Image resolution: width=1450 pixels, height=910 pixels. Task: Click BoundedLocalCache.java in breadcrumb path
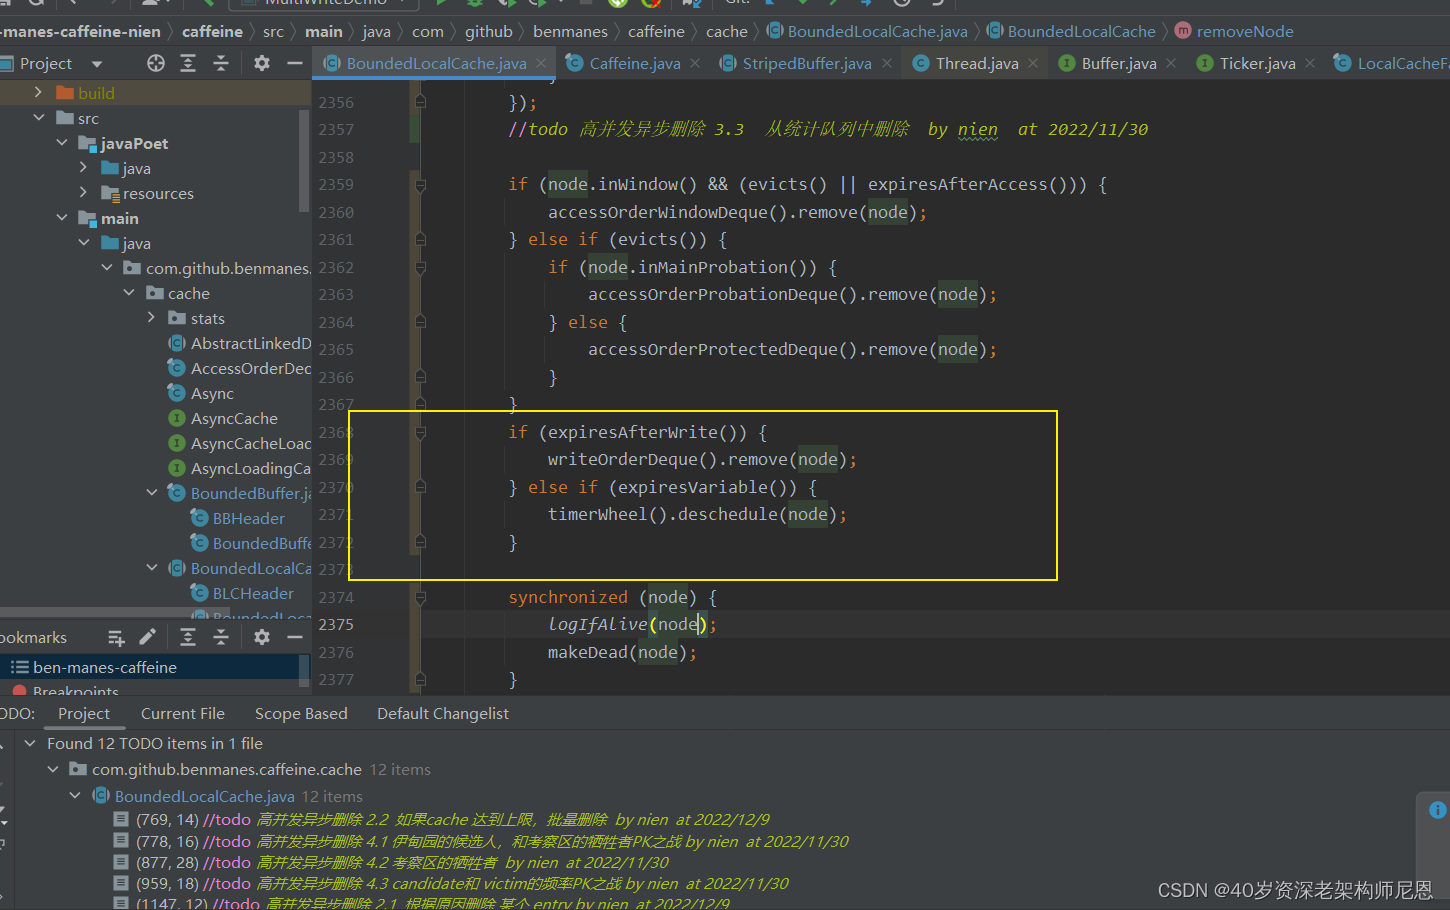point(877,31)
